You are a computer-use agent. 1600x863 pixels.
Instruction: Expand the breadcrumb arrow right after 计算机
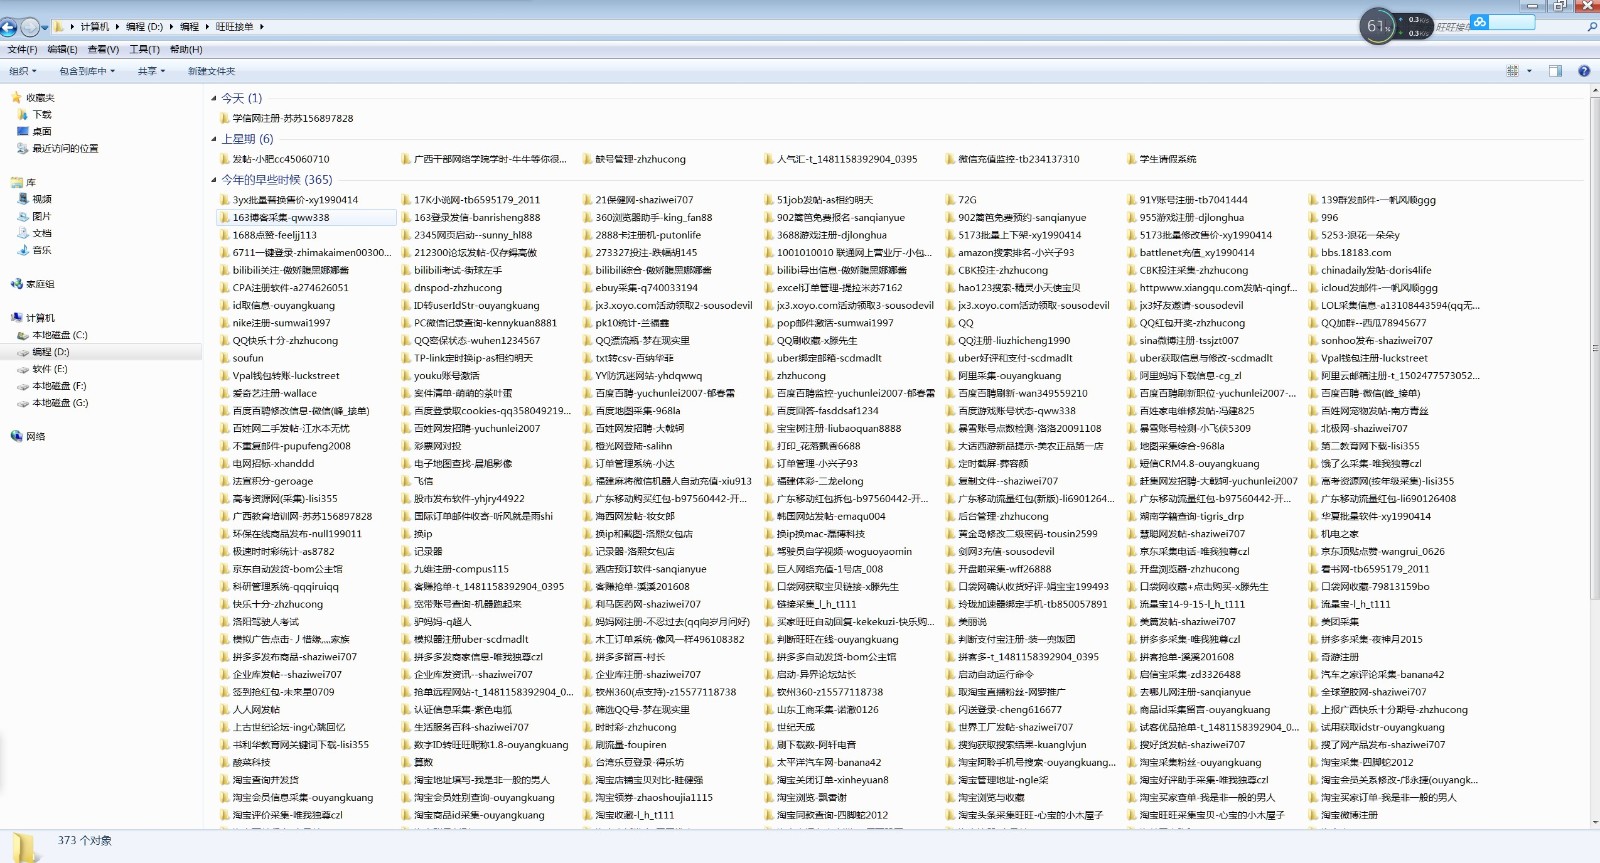click(117, 27)
